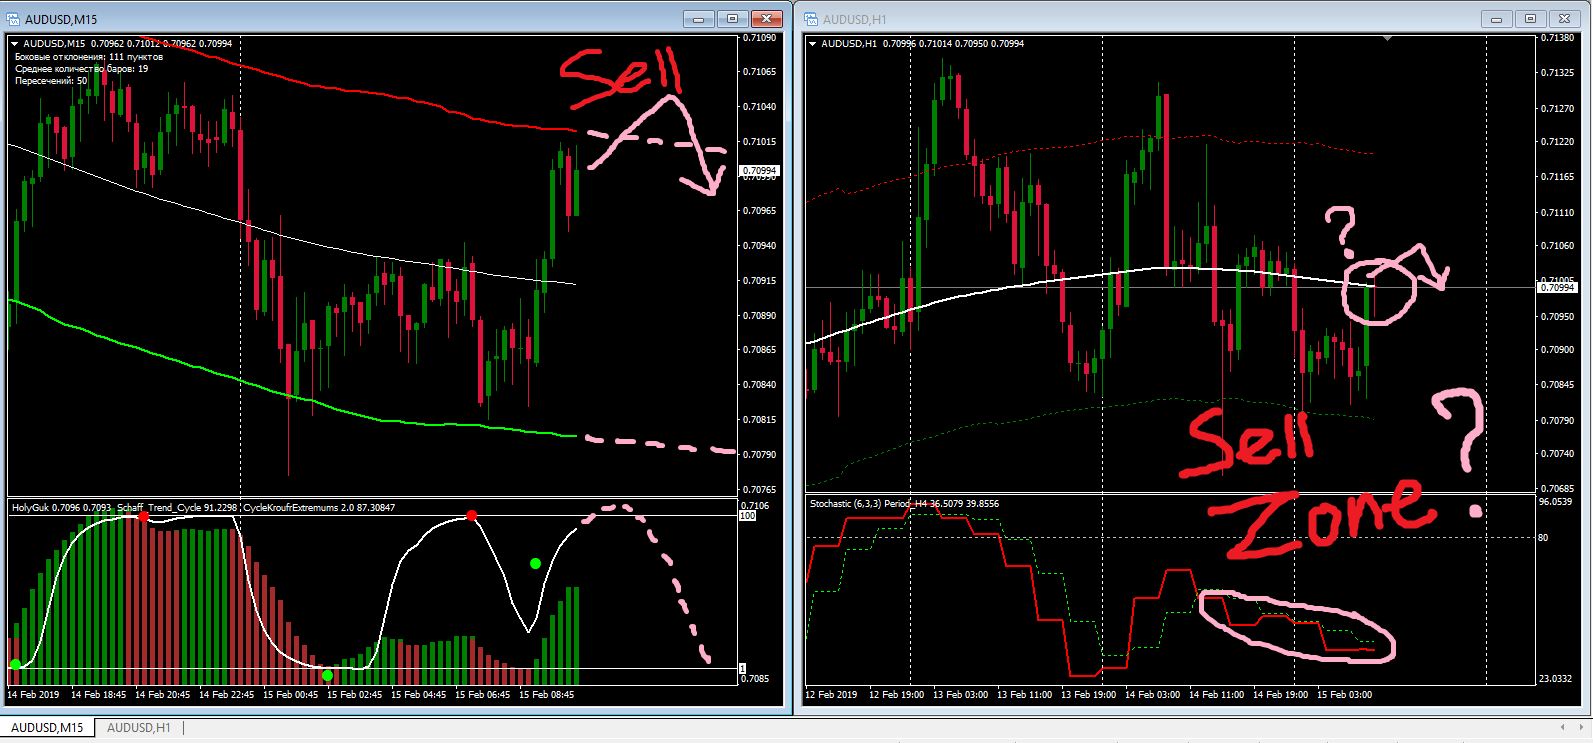Click the '13 Feb 19:00' time label in H1 chart
Image resolution: width=1593 pixels, height=743 pixels.
1089,695
